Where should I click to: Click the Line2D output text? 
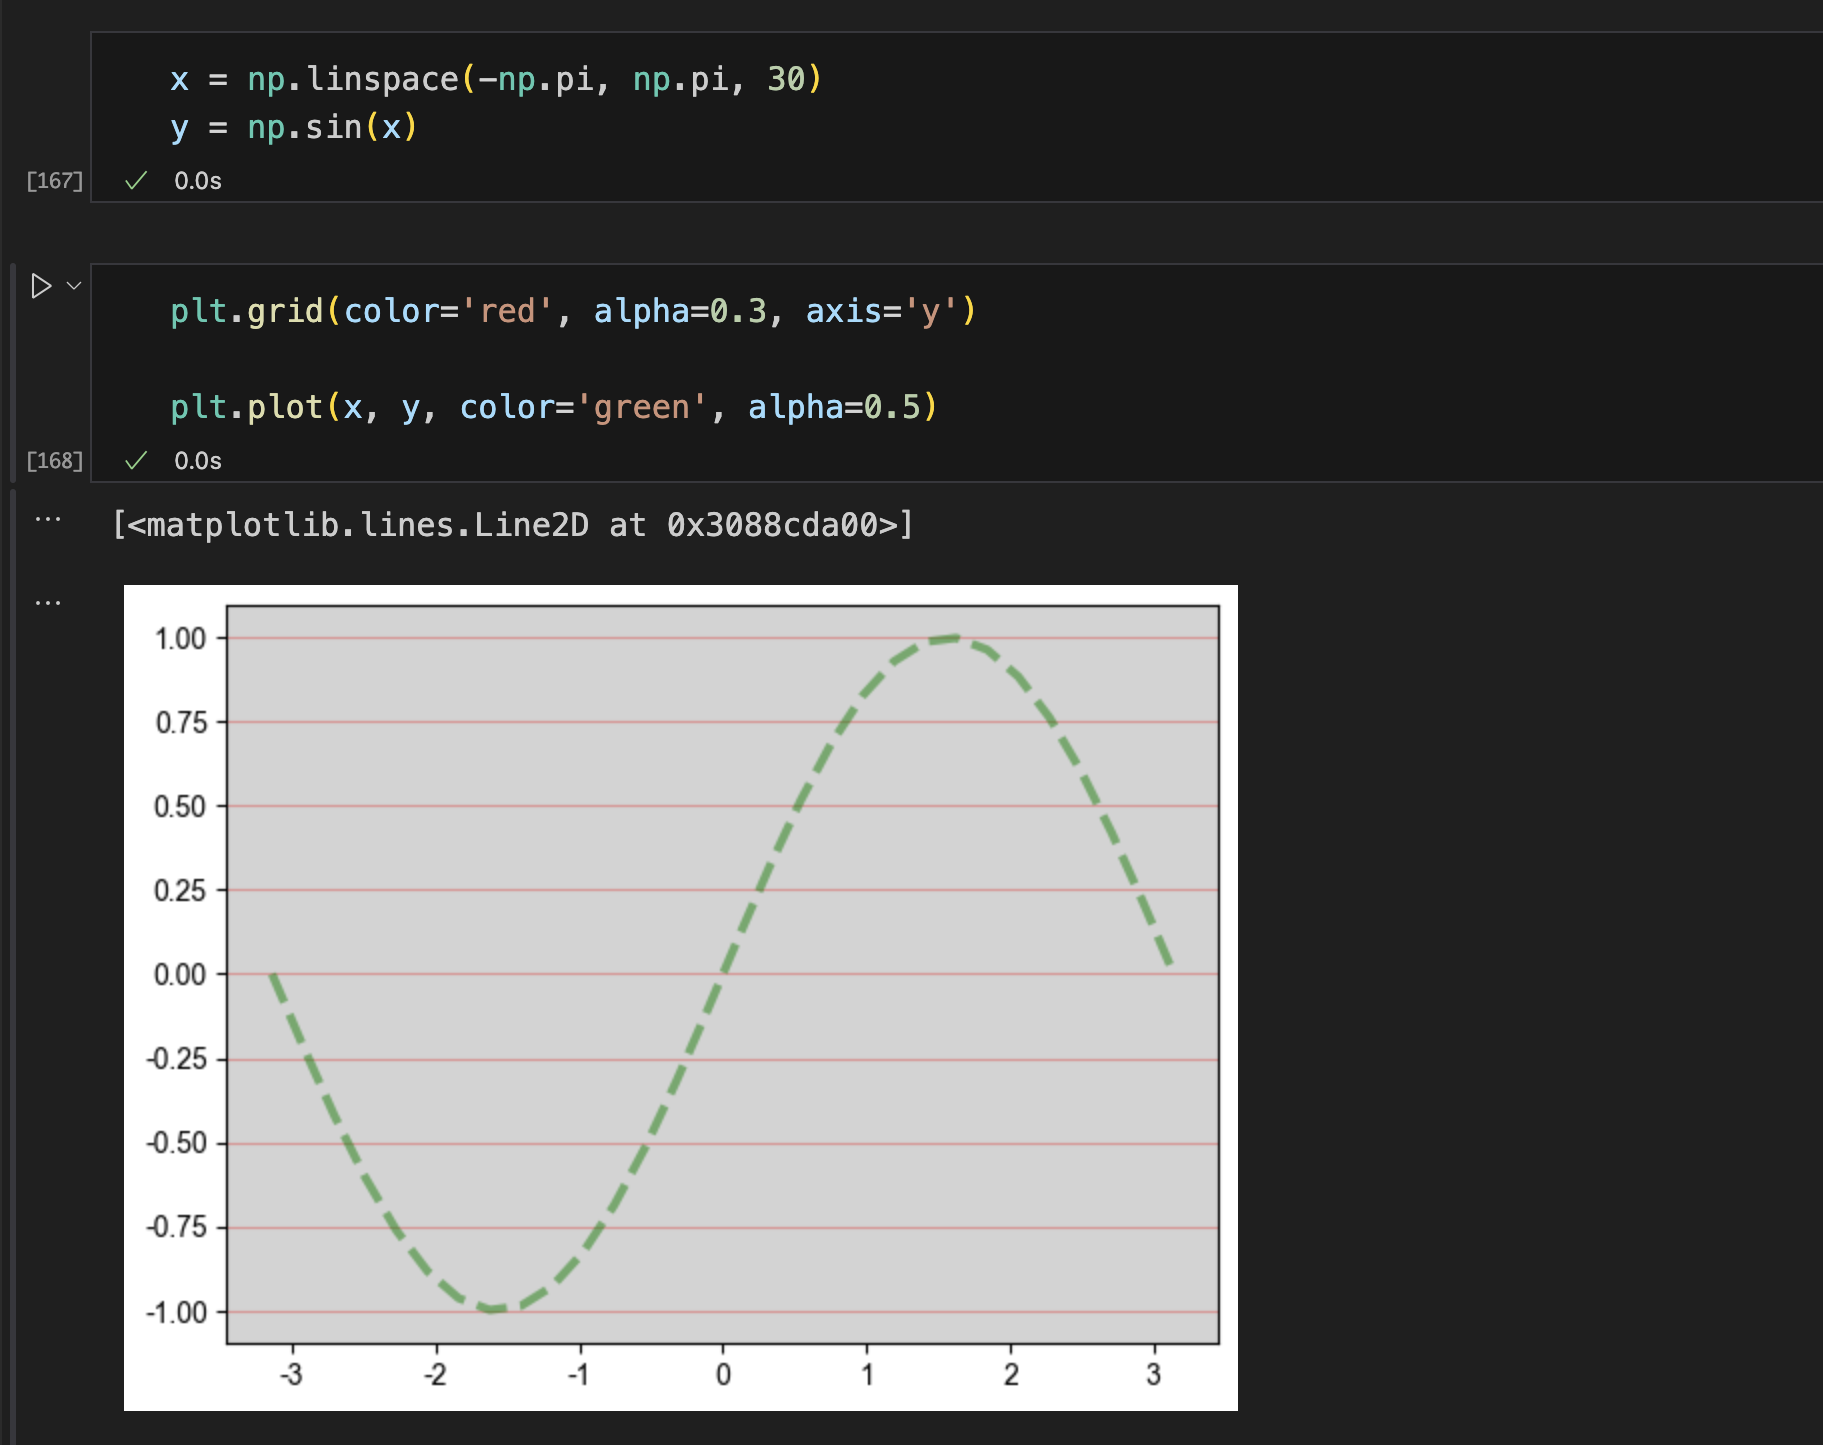[x=513, y=525]
